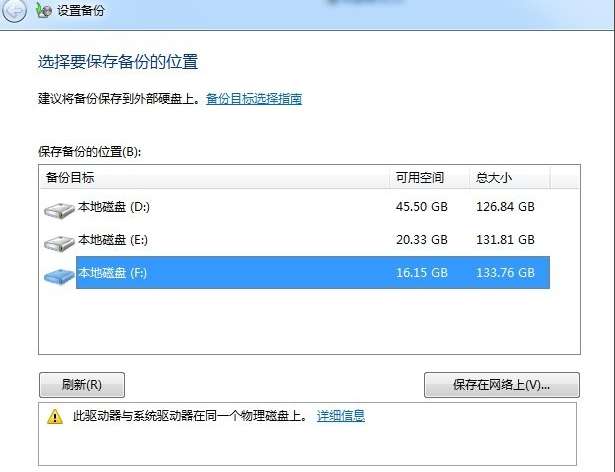Click the 45.50 GB free space cell

pyautogui.click(x=422, y=207)
